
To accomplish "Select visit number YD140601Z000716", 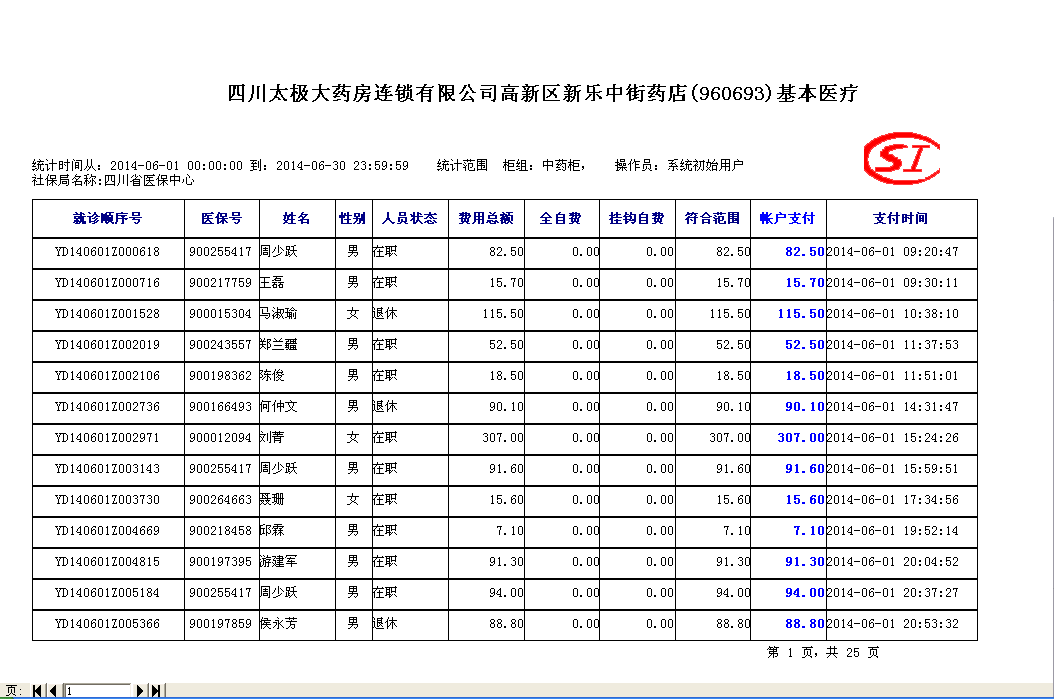I will (x=108, y=283).
